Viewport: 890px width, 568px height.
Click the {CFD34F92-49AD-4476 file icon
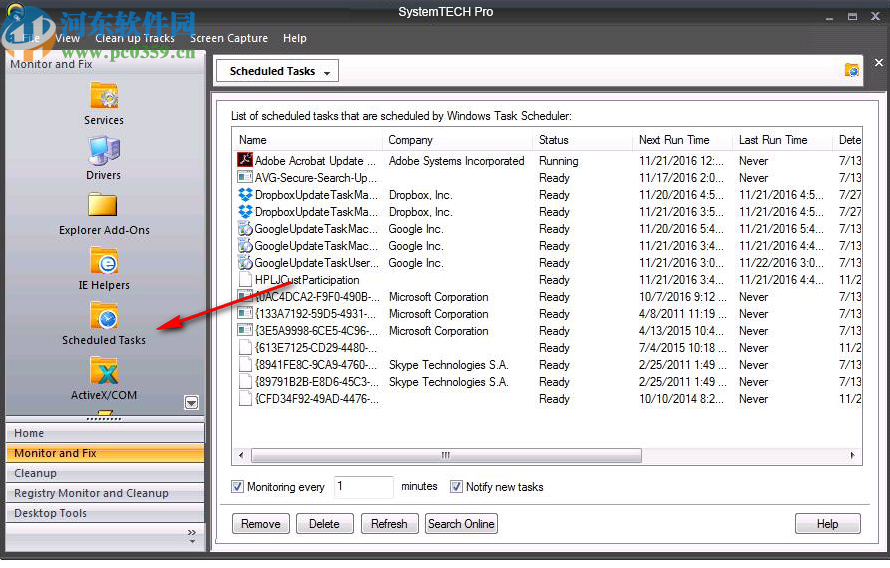[245, 398]
